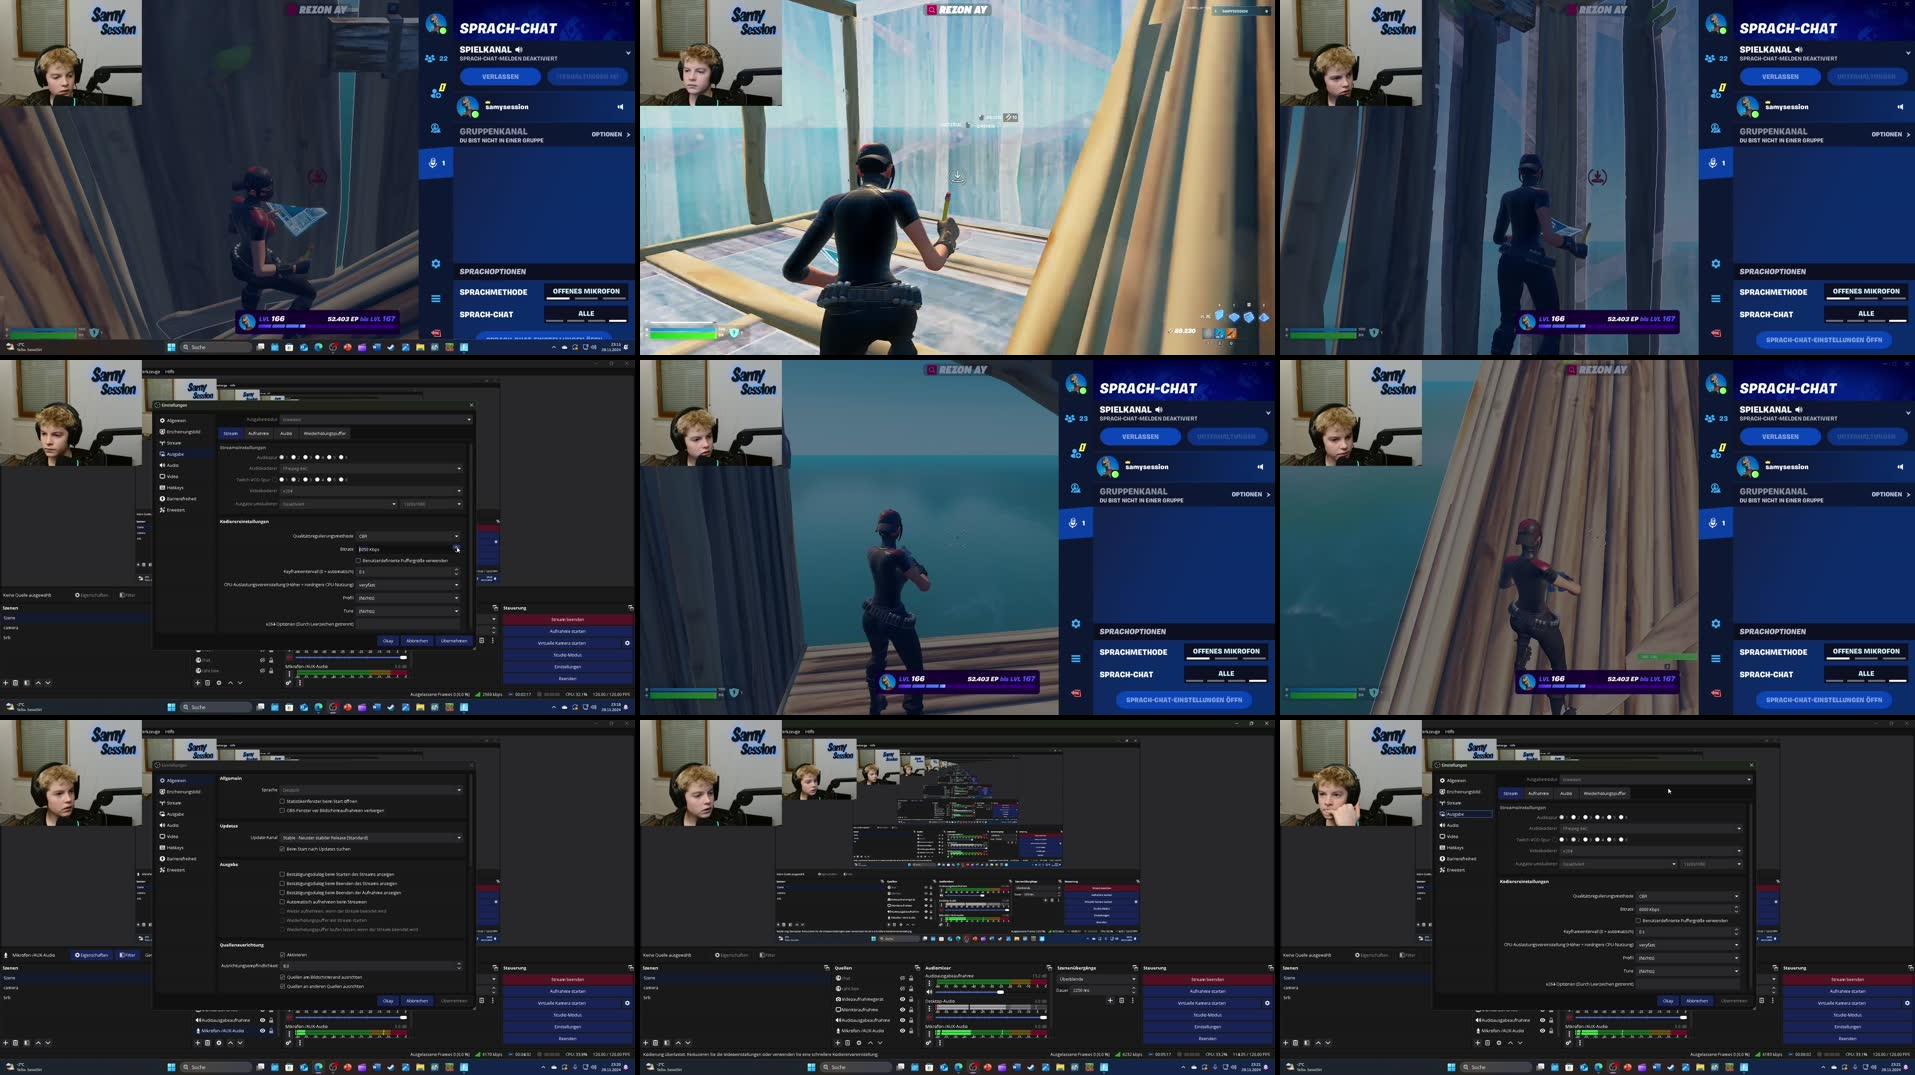1915x1075 pixels.
Task: In 6050 Kbps dialog, open CPU-Auslastungsvoreinstellung dropdown
Action: click(x=408, y=584)
